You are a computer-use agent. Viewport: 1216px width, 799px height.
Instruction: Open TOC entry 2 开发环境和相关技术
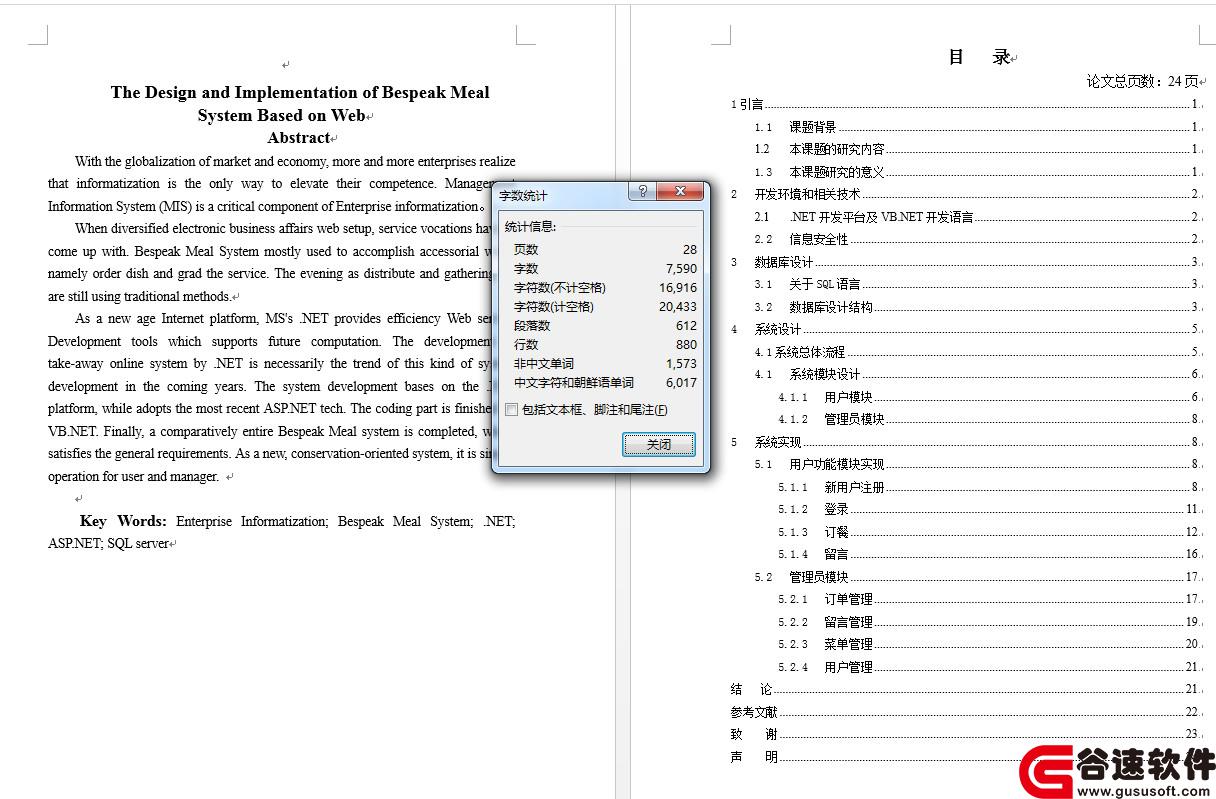pos(965,194)
